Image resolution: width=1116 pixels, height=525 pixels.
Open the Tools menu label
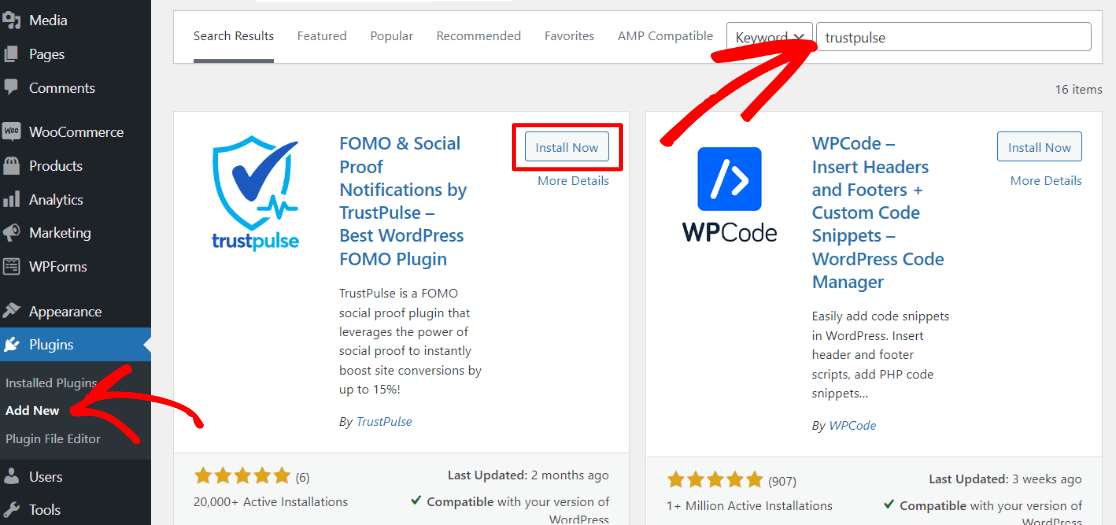[45, 509]
